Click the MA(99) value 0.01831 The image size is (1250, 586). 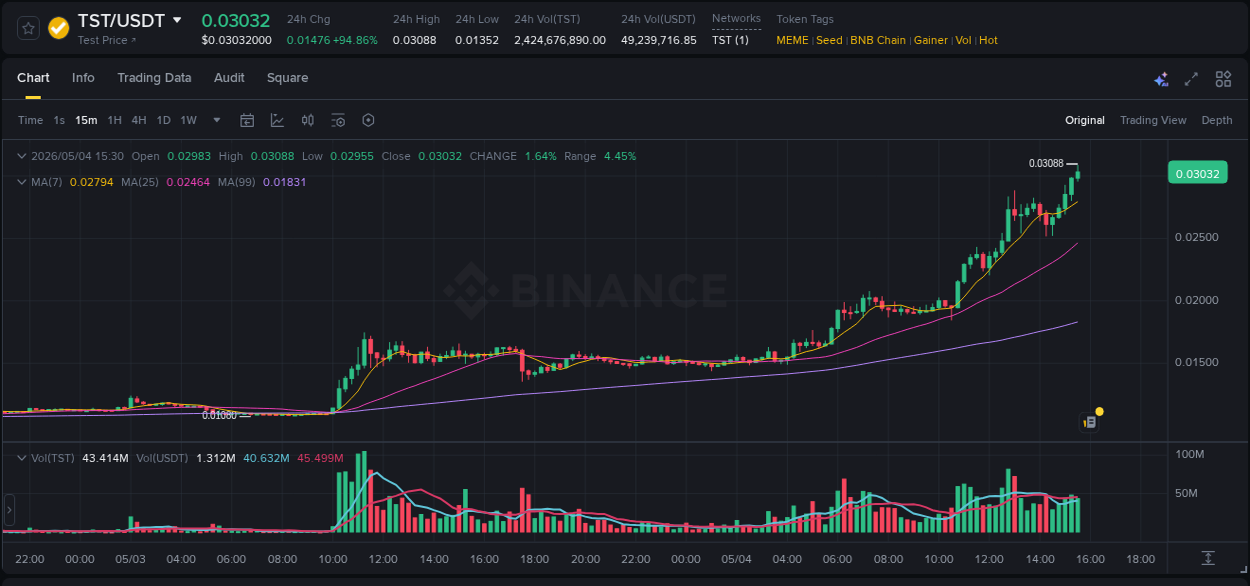[x=284, y=182]
